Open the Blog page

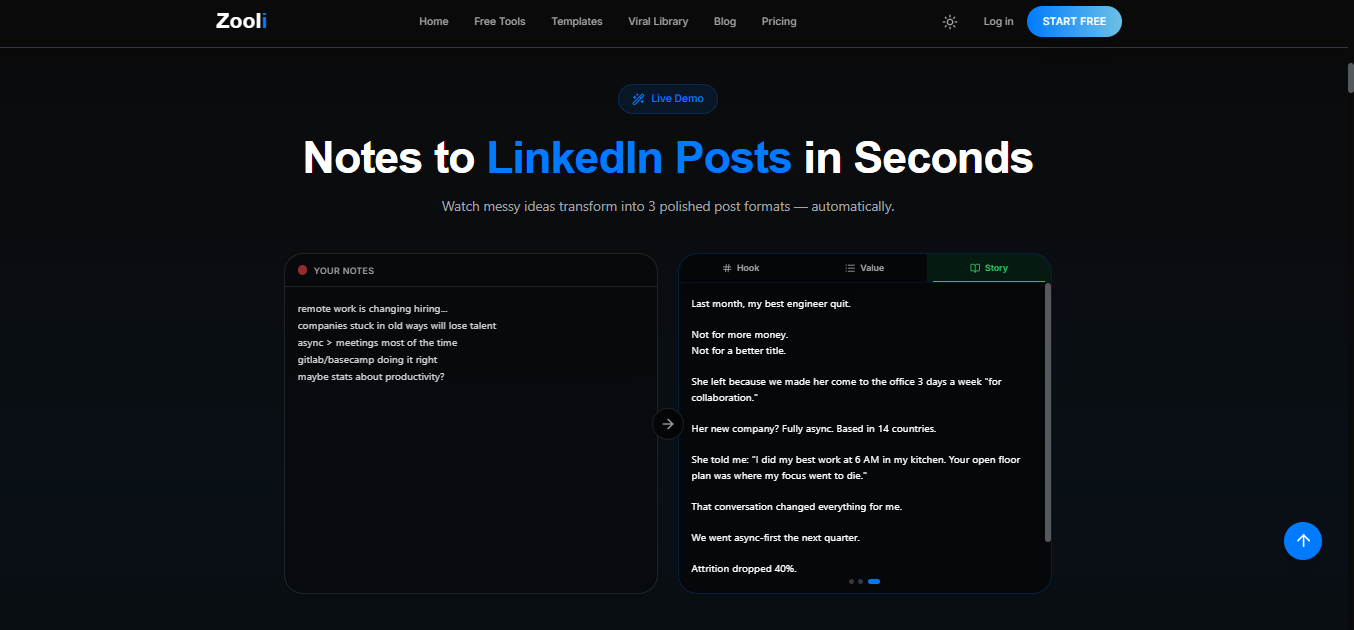pos(725,21)
